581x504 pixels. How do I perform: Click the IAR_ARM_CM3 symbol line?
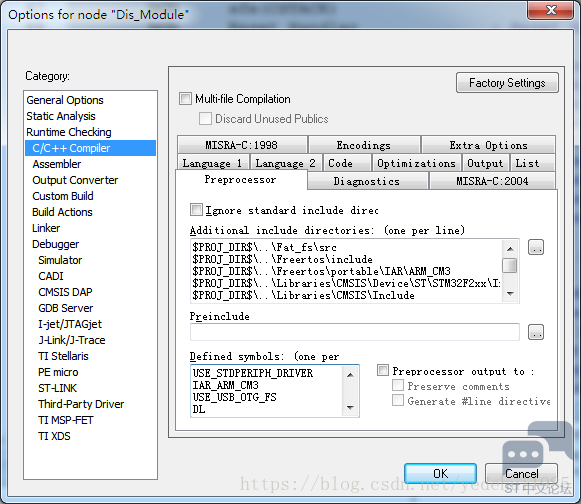[x=225, y=385]
